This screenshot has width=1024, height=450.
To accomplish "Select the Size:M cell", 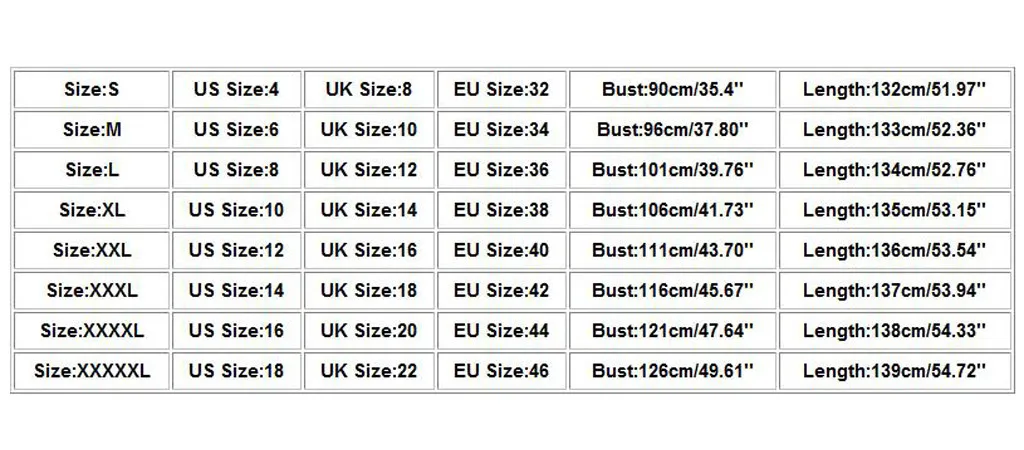I will click(92, 130).
